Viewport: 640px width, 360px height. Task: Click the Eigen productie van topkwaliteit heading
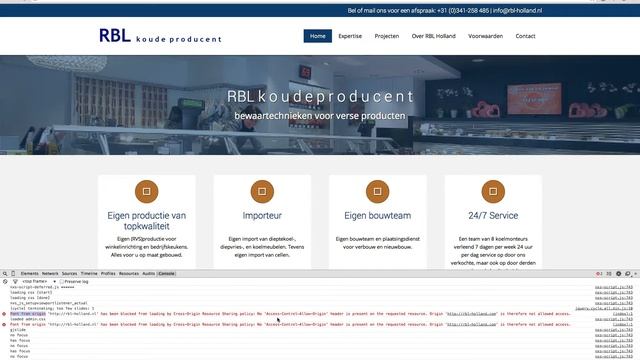147,221
